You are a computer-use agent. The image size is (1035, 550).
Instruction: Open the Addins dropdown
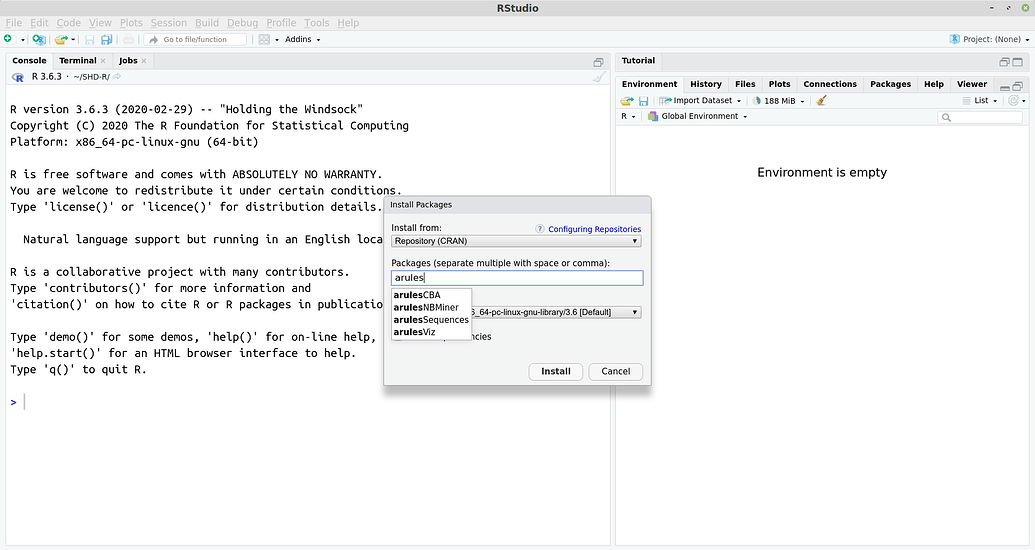click(302, 40)
